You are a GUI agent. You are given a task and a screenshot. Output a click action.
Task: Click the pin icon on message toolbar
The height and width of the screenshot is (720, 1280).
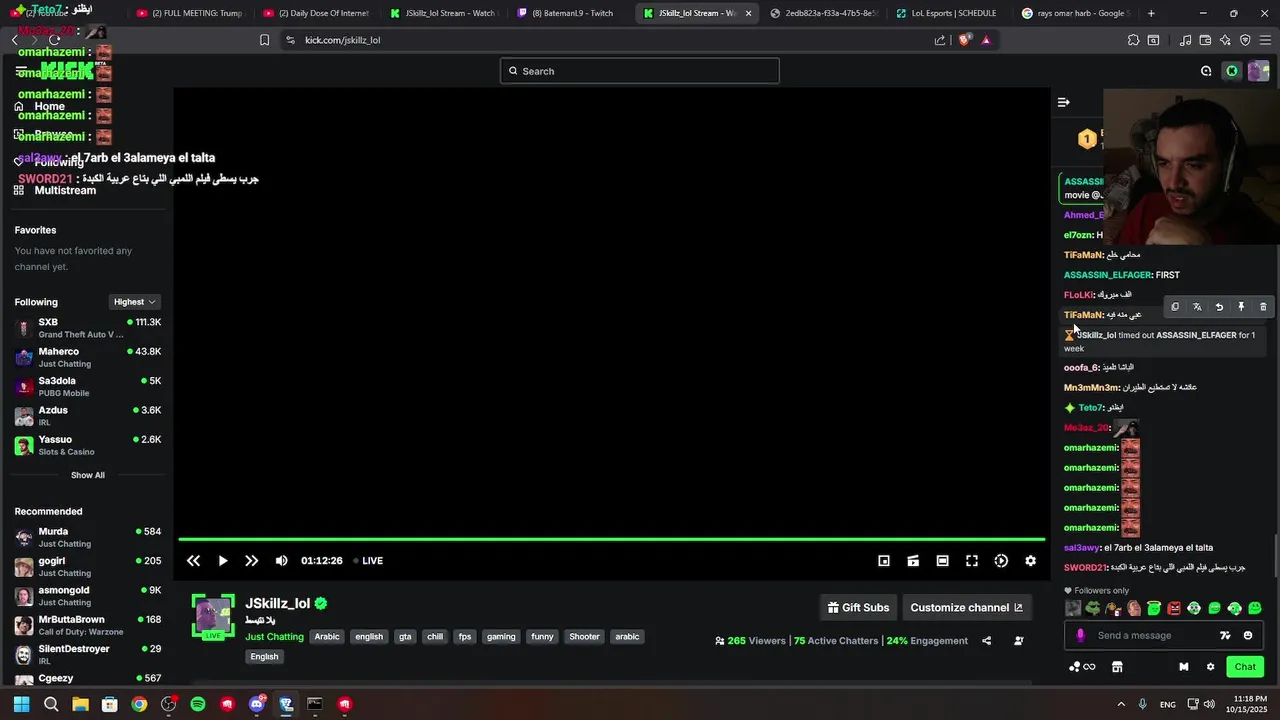[1241, 307]
